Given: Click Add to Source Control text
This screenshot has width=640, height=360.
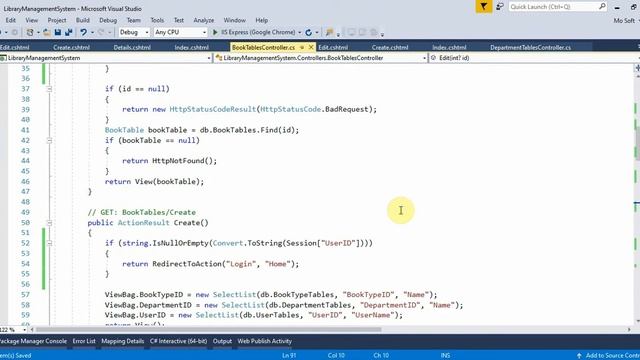Looking at the screenshot, I should (x=613, y=356).
